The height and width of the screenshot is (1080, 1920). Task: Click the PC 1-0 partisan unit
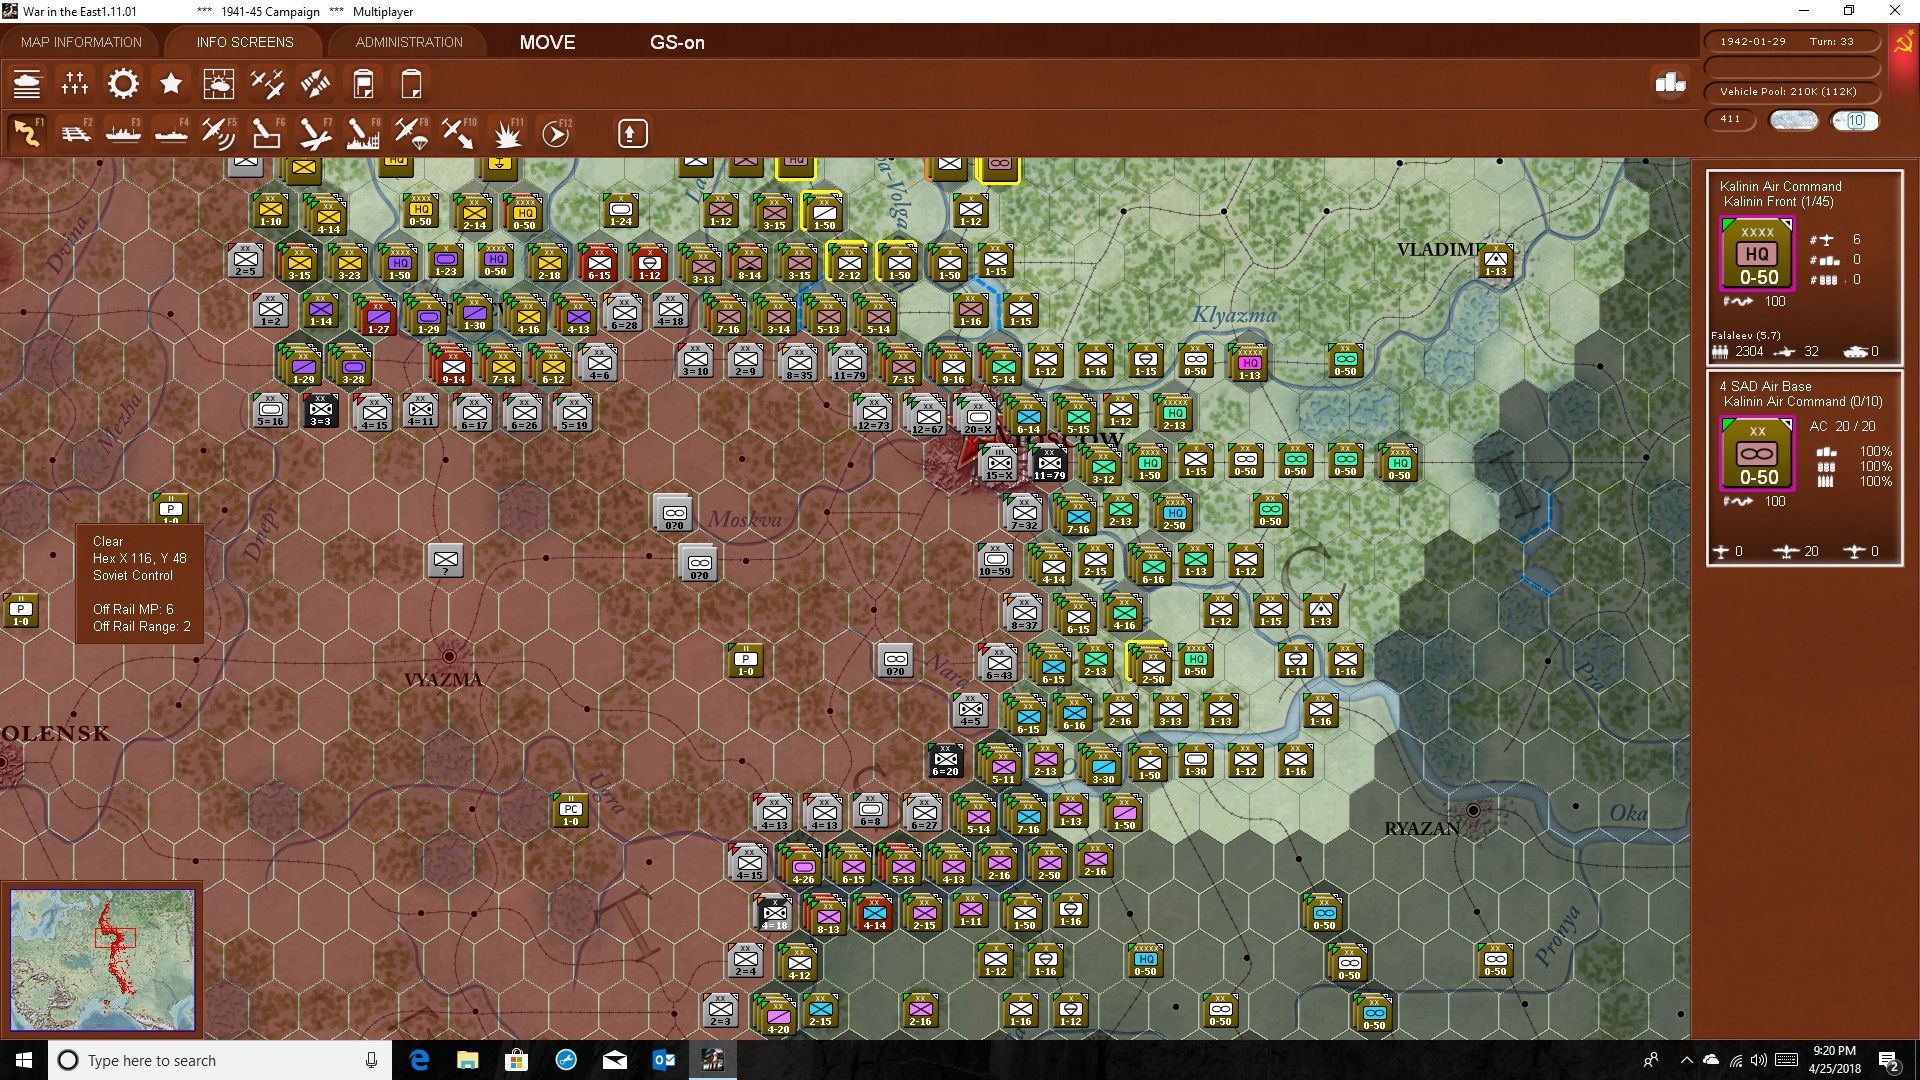(571, 811)
